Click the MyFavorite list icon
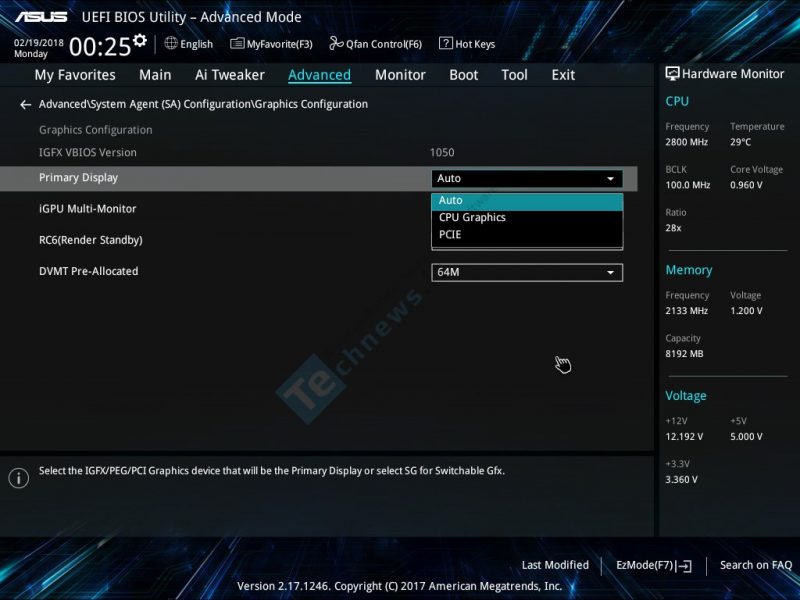This screenshot has width=800, height=600. pos(237,43)
